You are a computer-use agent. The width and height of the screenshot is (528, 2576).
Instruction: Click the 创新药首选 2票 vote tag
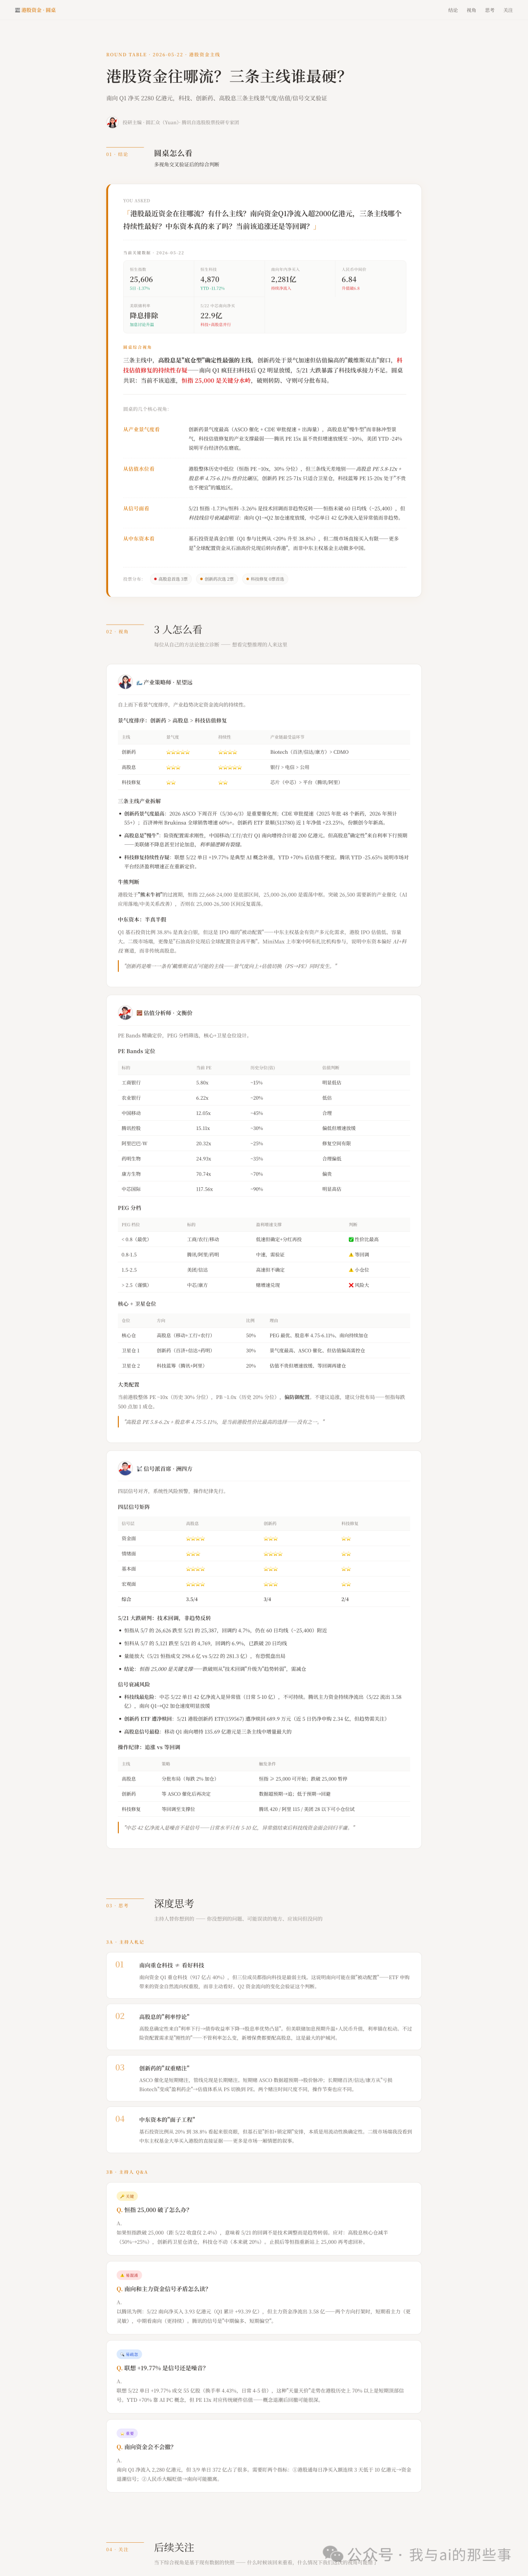click(217, 579)
